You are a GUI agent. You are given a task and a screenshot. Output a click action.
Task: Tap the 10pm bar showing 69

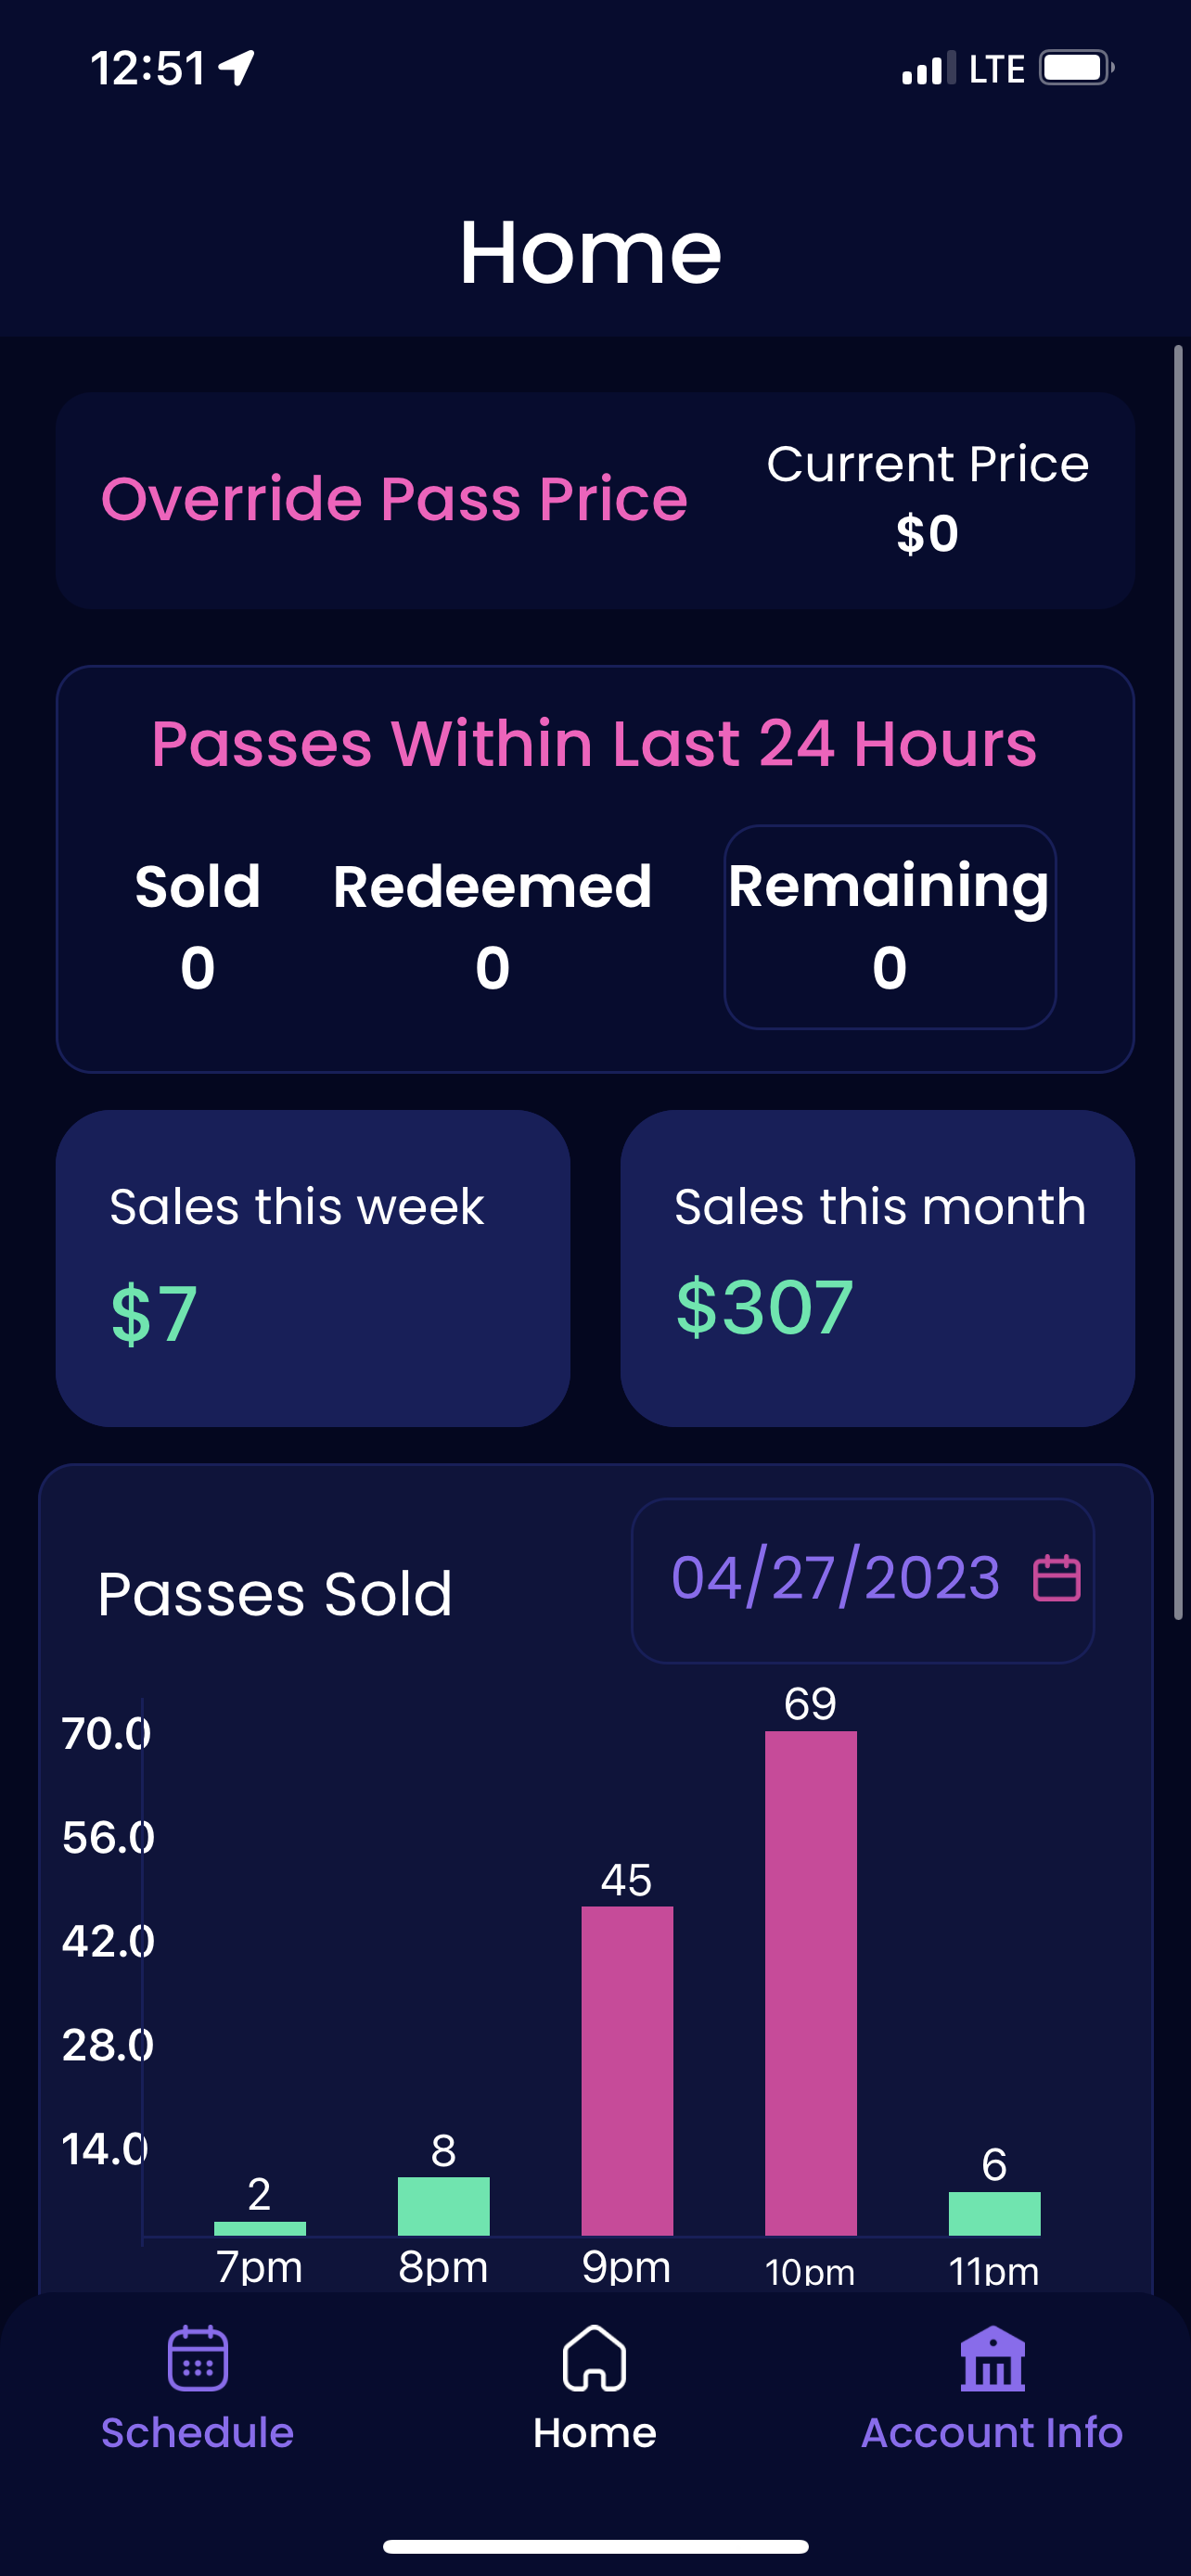tap(810, 1982)
